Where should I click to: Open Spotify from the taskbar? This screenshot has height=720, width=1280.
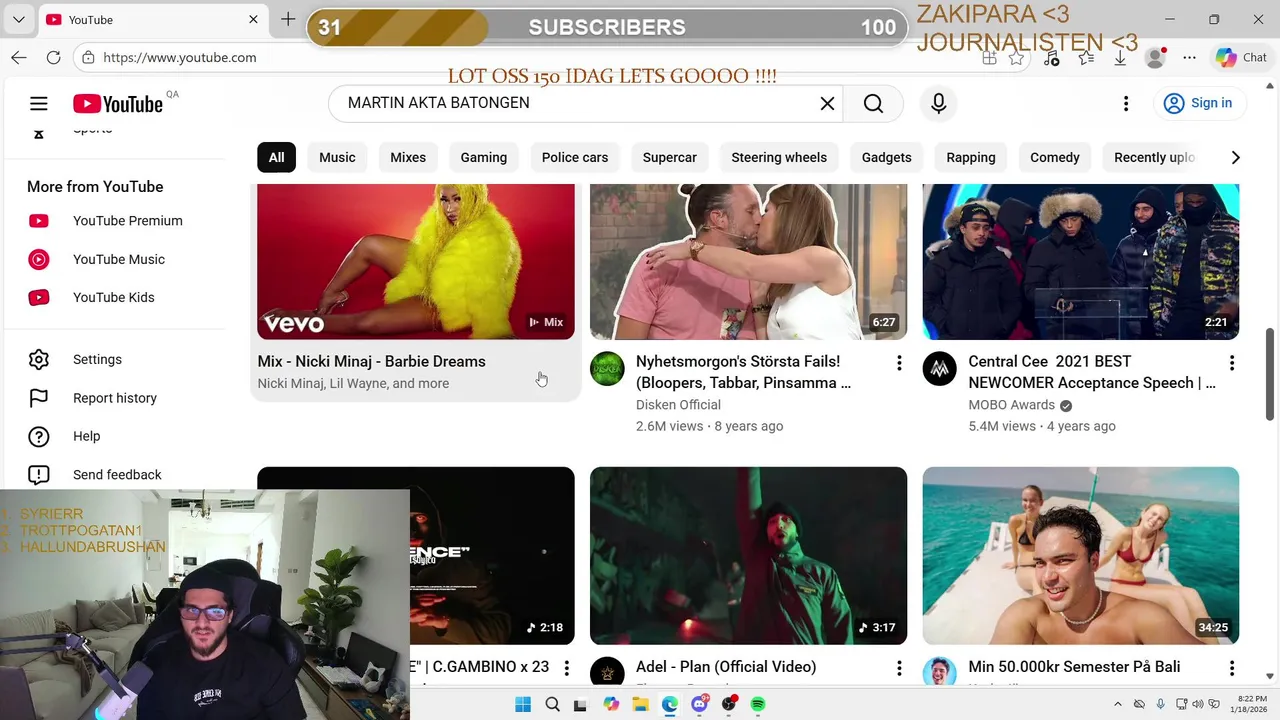[x=758, y=704]
